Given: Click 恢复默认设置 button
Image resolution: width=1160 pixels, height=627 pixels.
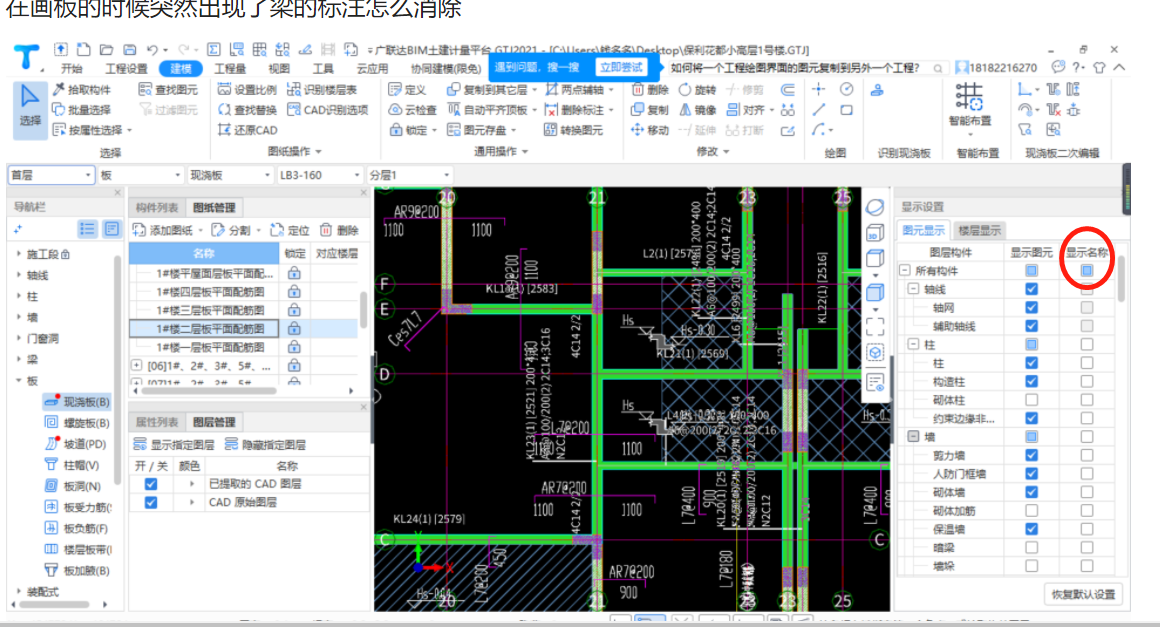Looking at the screenshot, I should pyautogui.click(x=1084, y=594).
